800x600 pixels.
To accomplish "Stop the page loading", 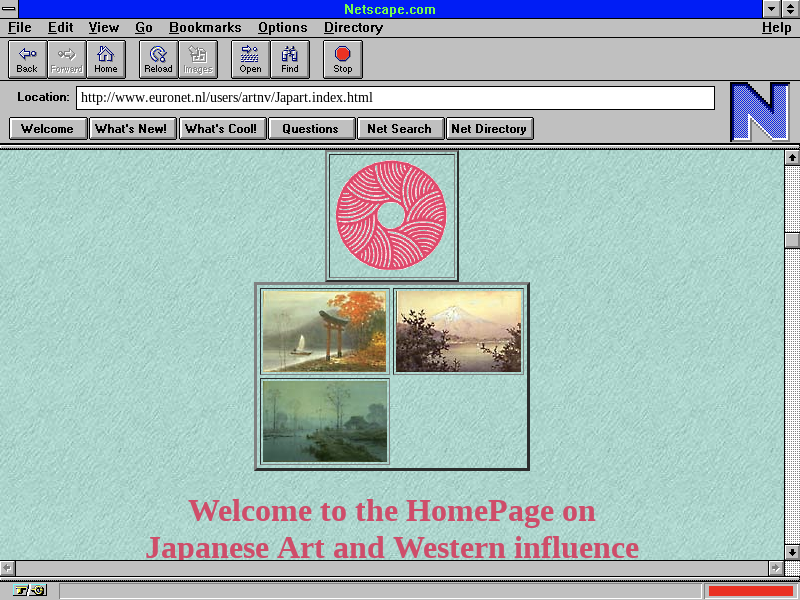I will click(x=343, y=60).
